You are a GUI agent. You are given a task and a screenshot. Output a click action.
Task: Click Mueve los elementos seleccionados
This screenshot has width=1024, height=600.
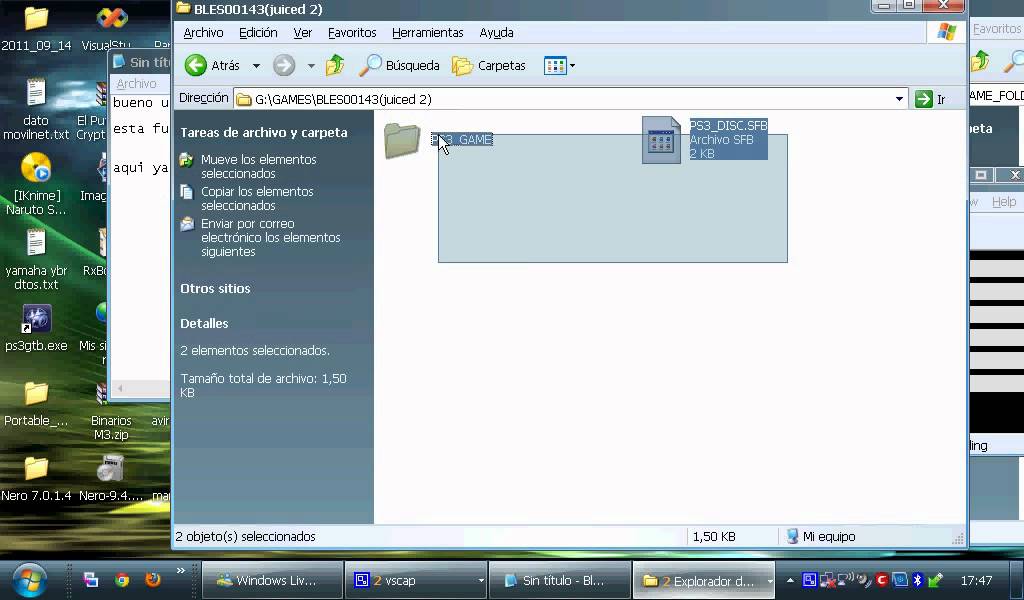(259, 166)
